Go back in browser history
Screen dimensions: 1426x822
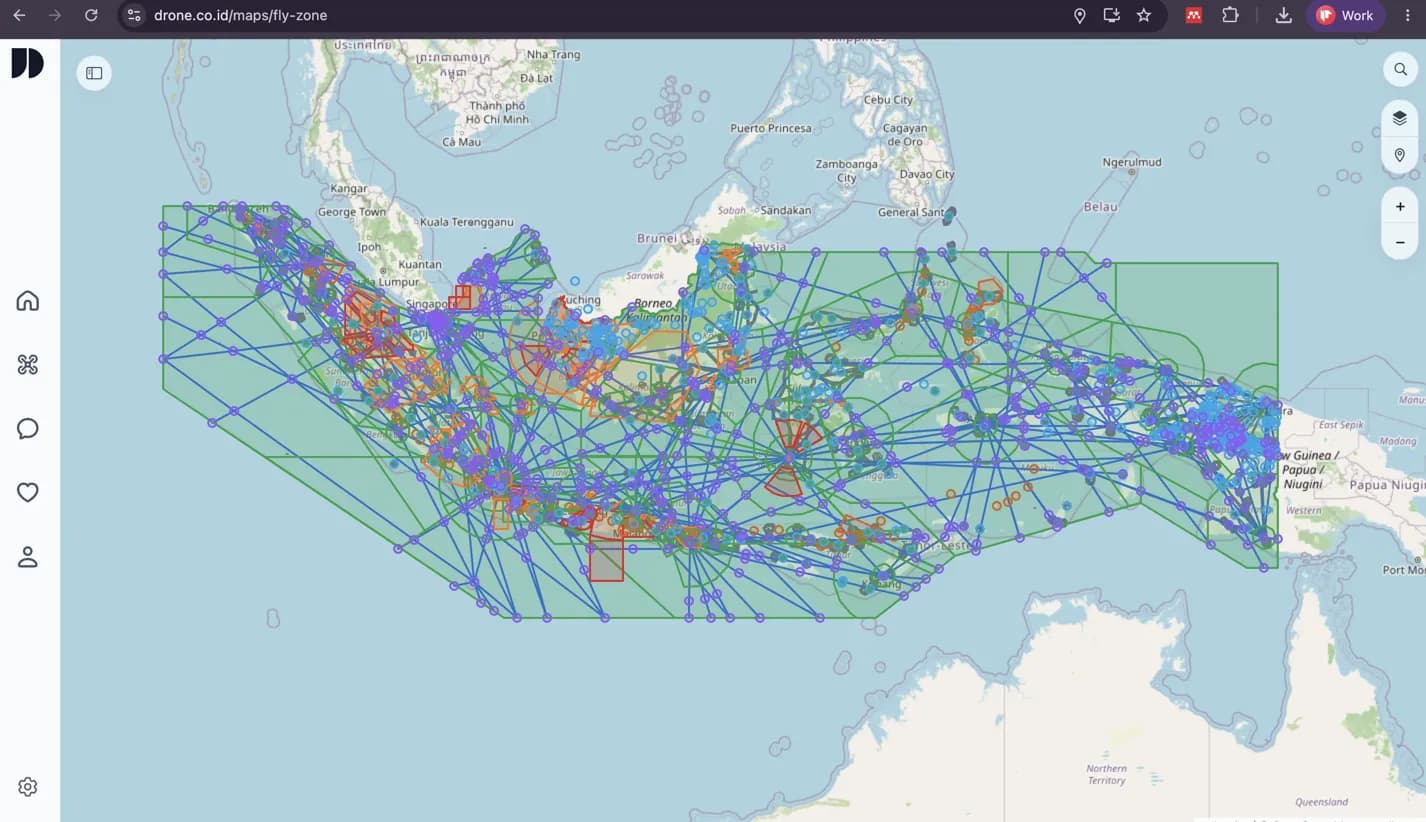(x=19, y=15)
